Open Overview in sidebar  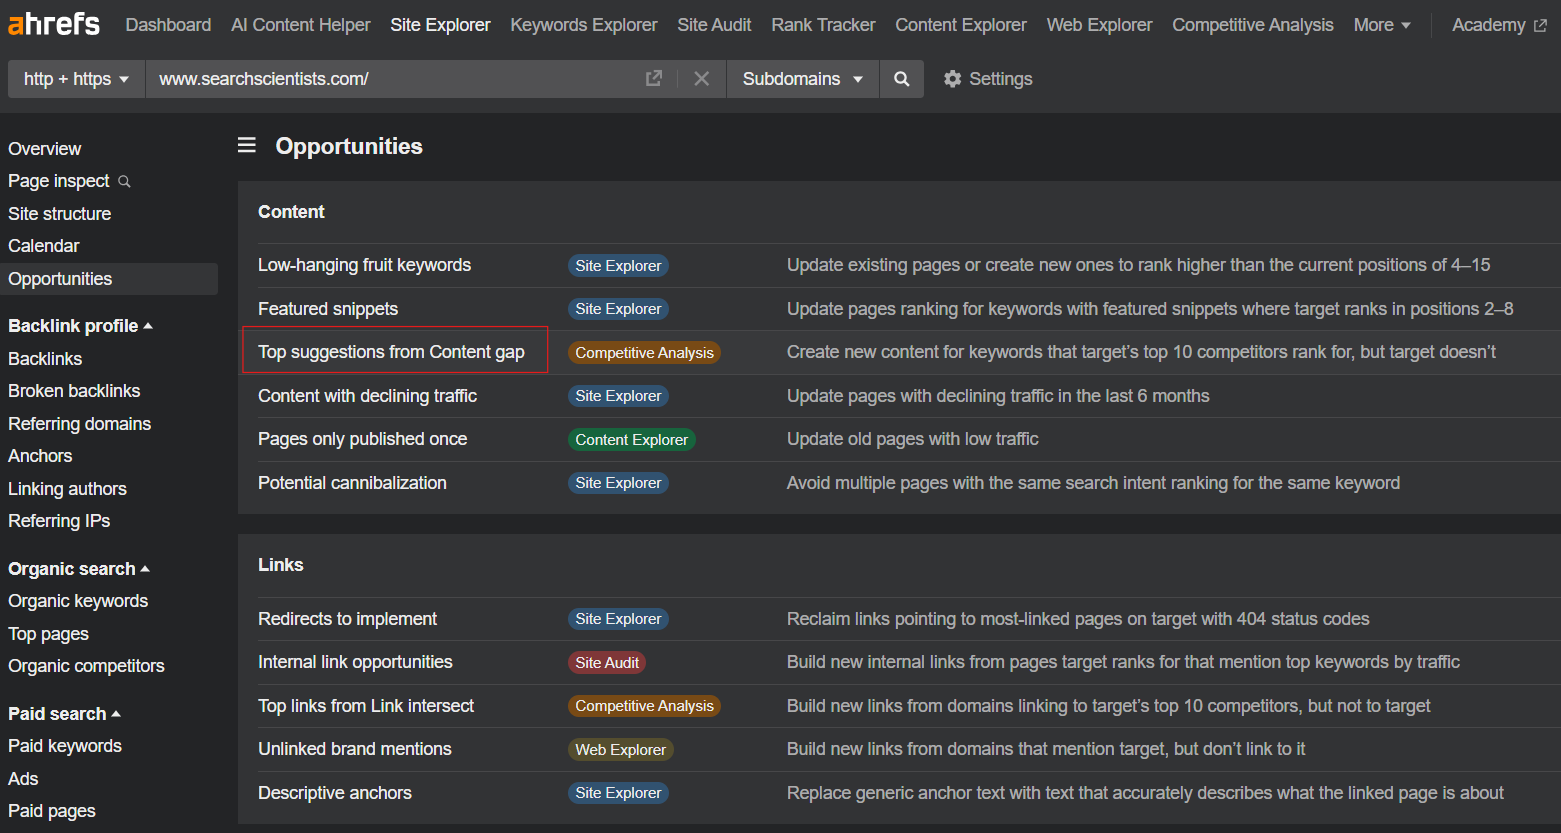[x=45, y=149]
